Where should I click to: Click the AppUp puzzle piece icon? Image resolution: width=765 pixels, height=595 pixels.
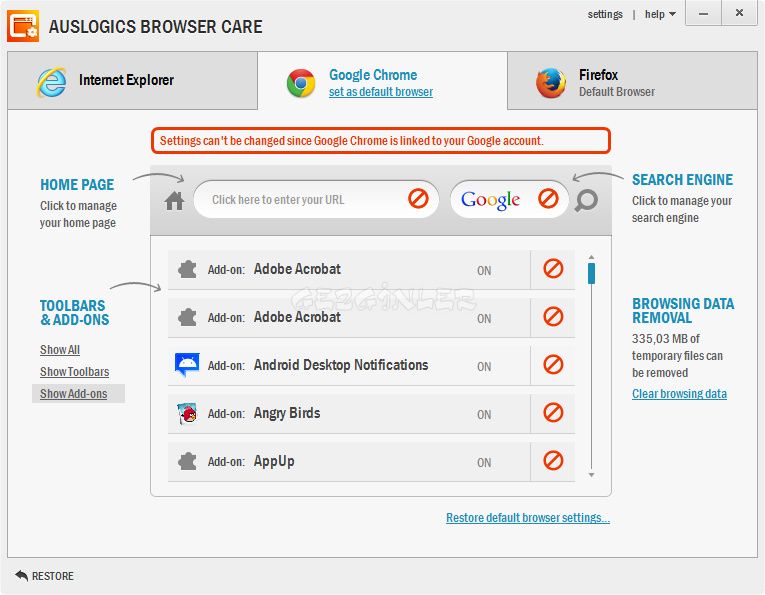tap(187, 461)
